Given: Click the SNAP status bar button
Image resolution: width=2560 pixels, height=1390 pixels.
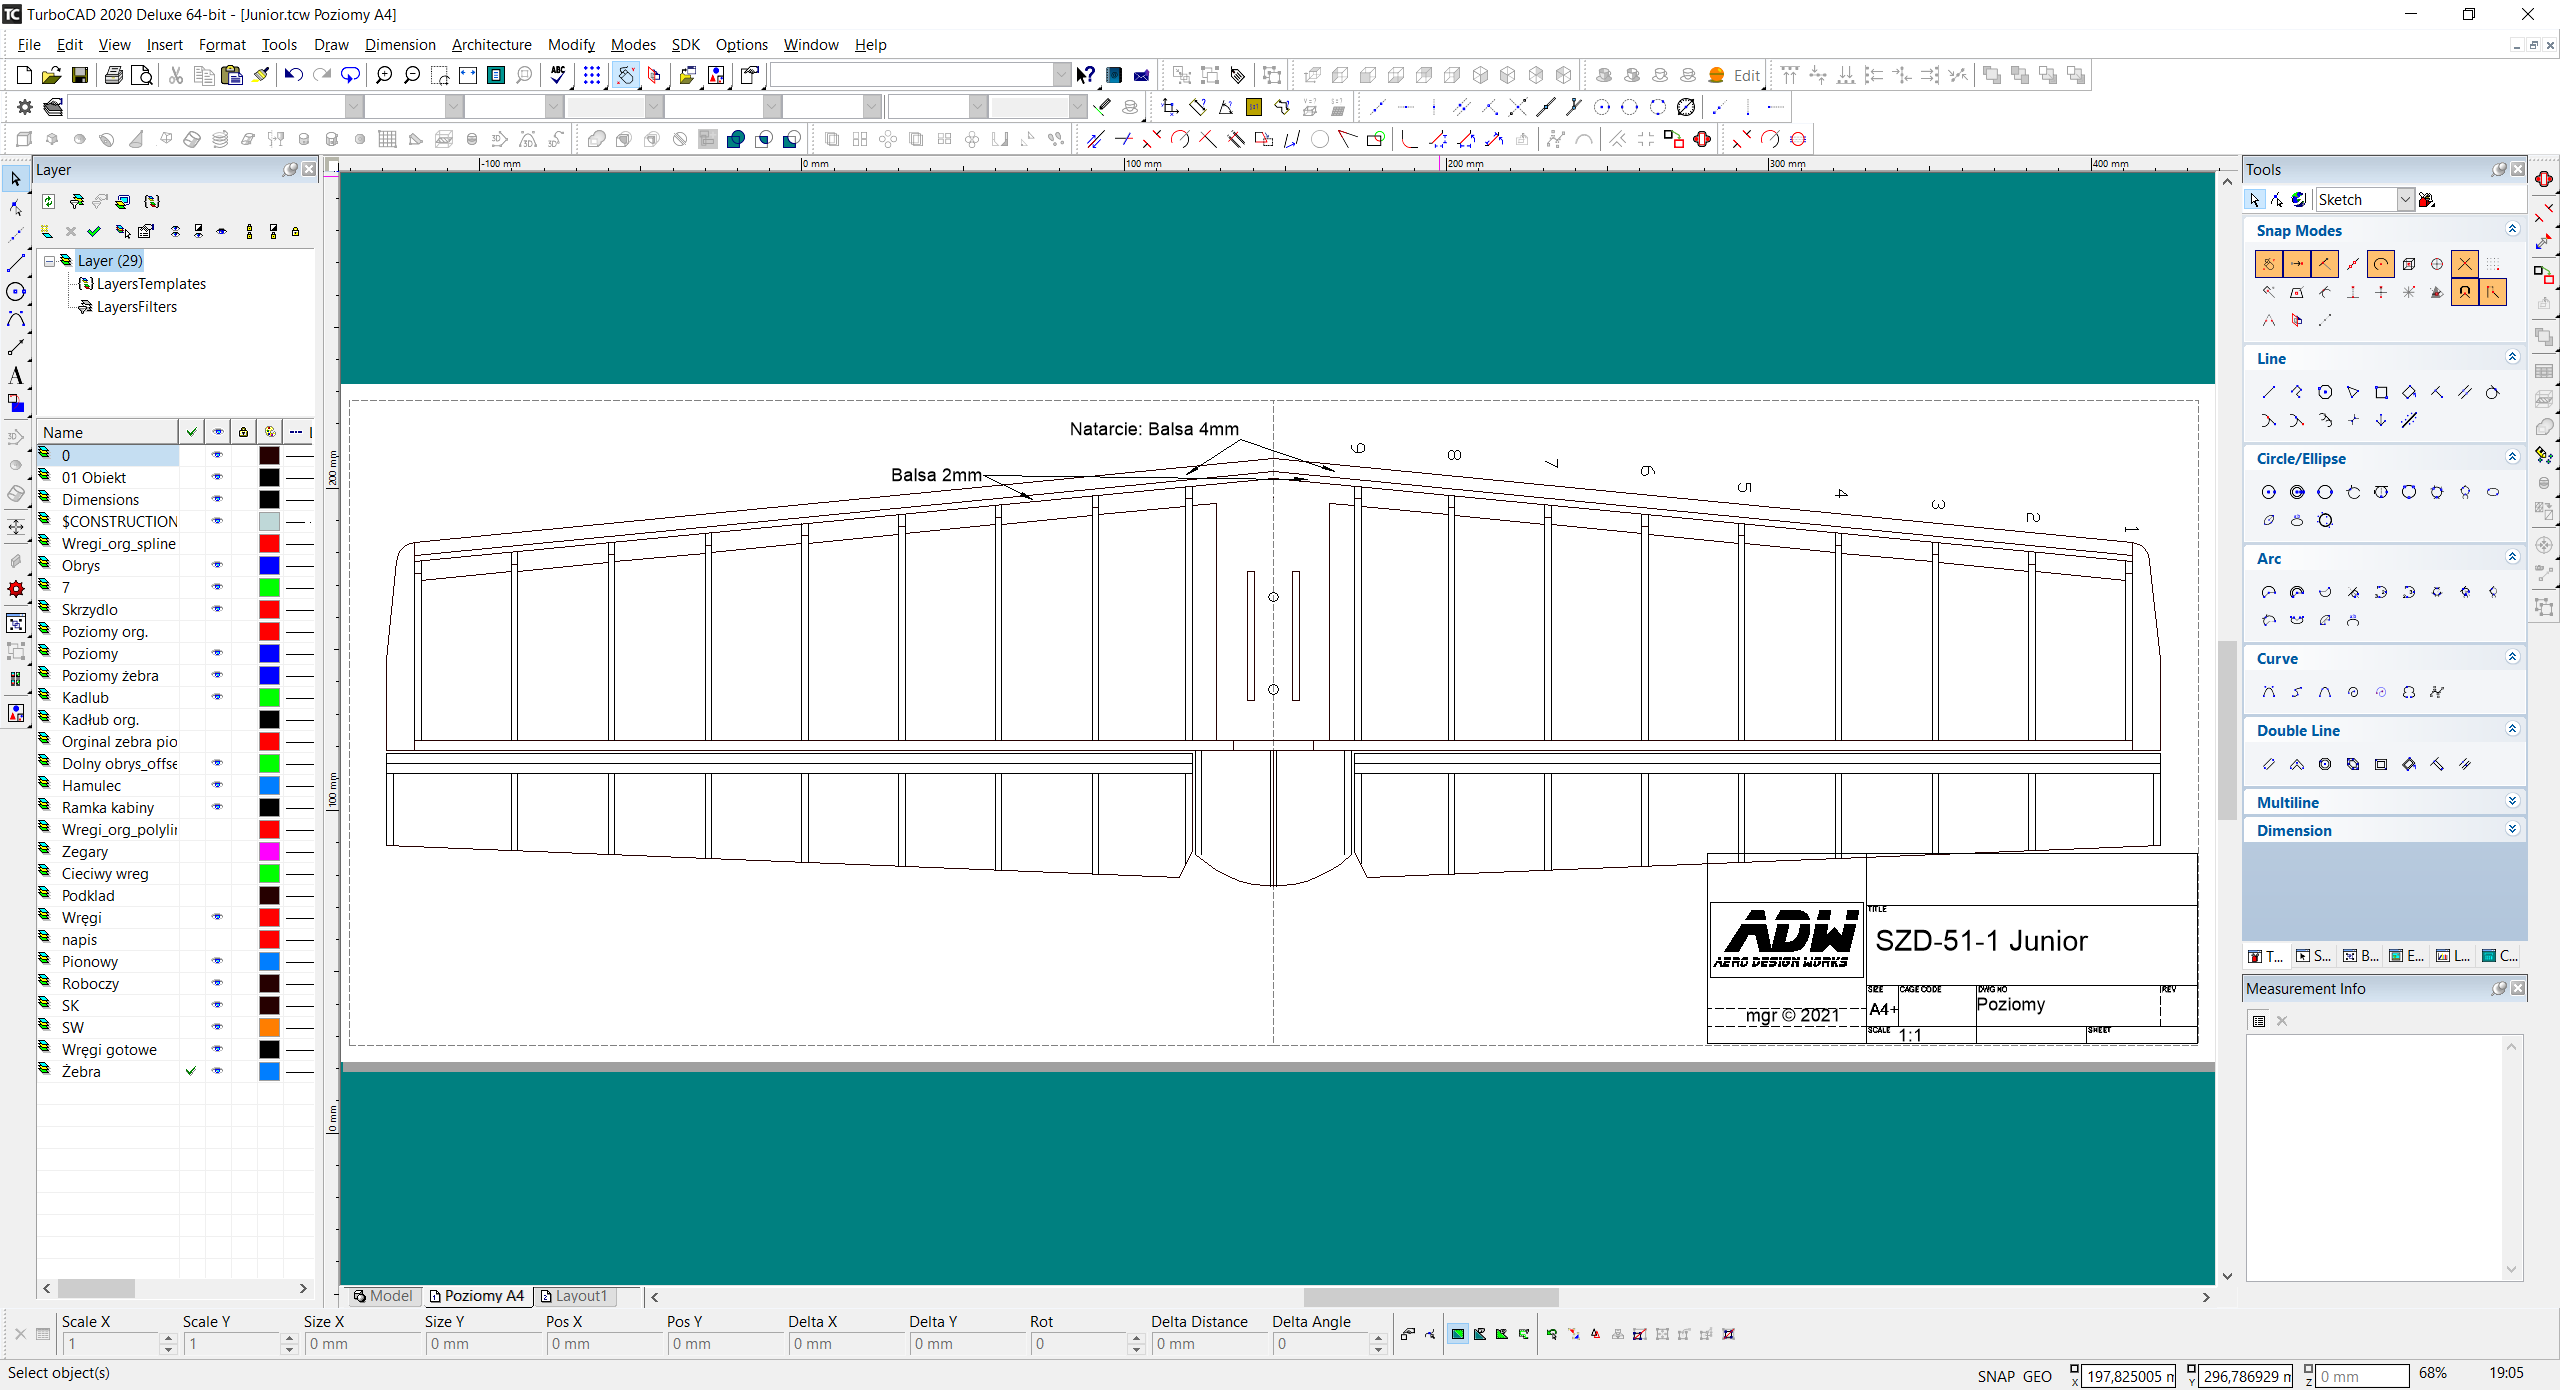Looking at the screenshot, I should (x=1995, y=1376).
